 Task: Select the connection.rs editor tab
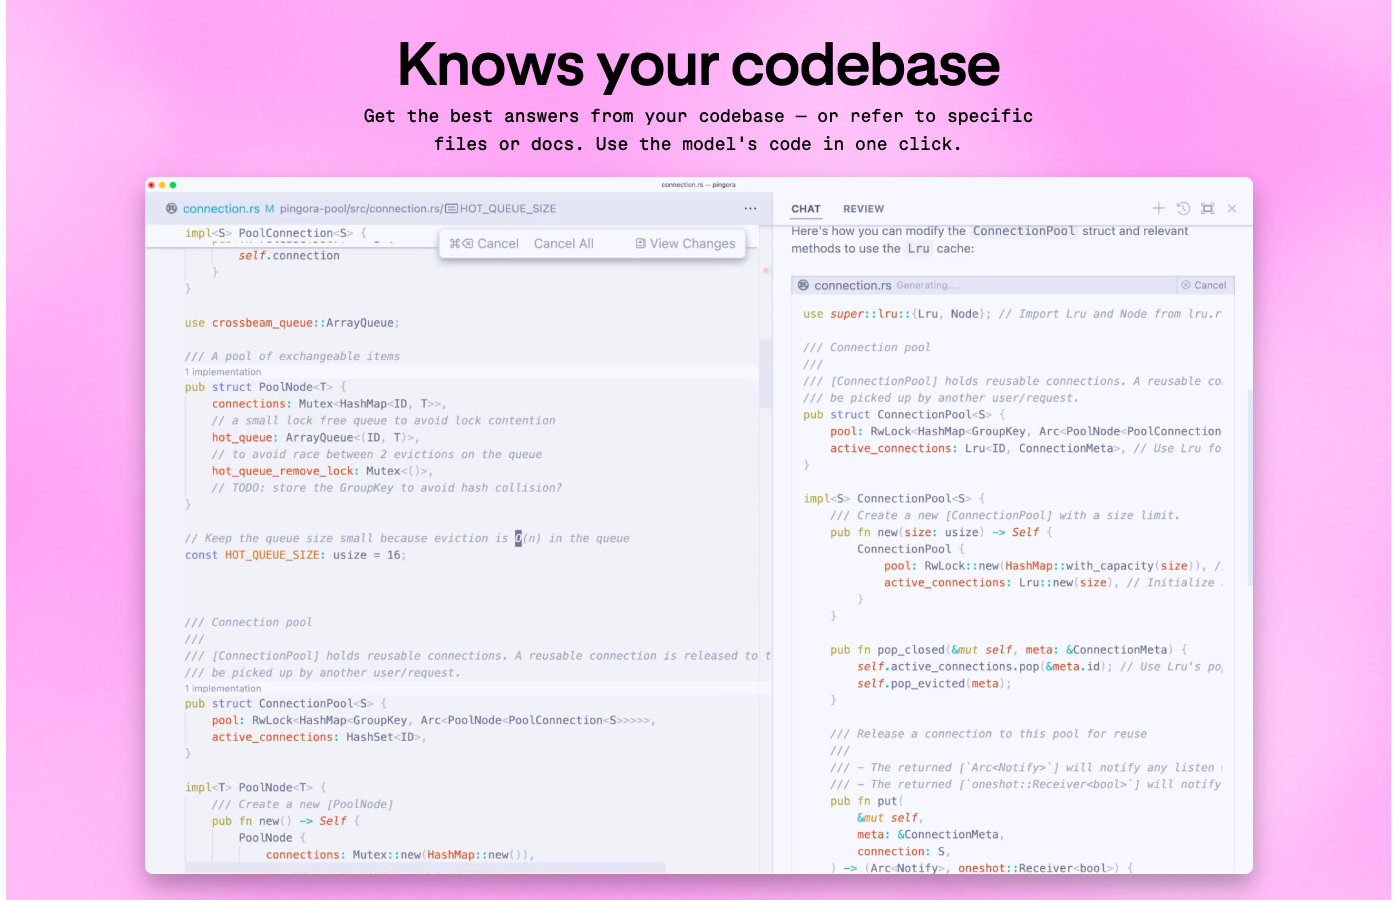(x=221, y=208)
